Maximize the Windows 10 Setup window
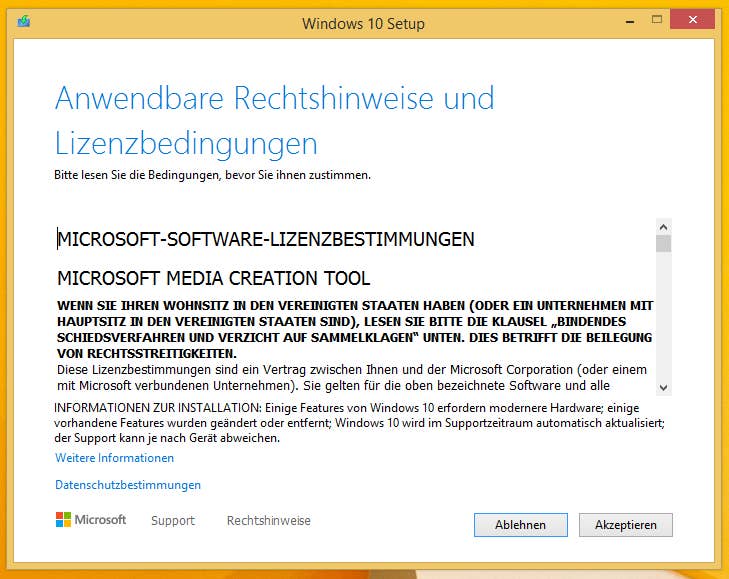 (656, 18)
